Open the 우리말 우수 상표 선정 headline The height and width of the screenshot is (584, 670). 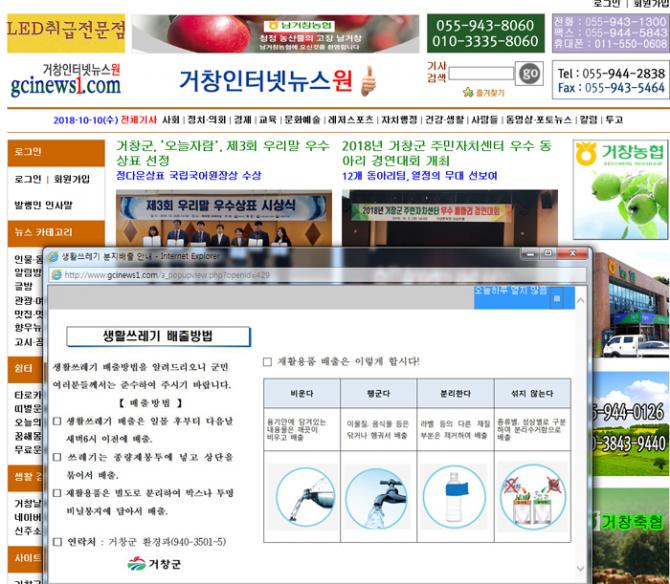[223, 153]
